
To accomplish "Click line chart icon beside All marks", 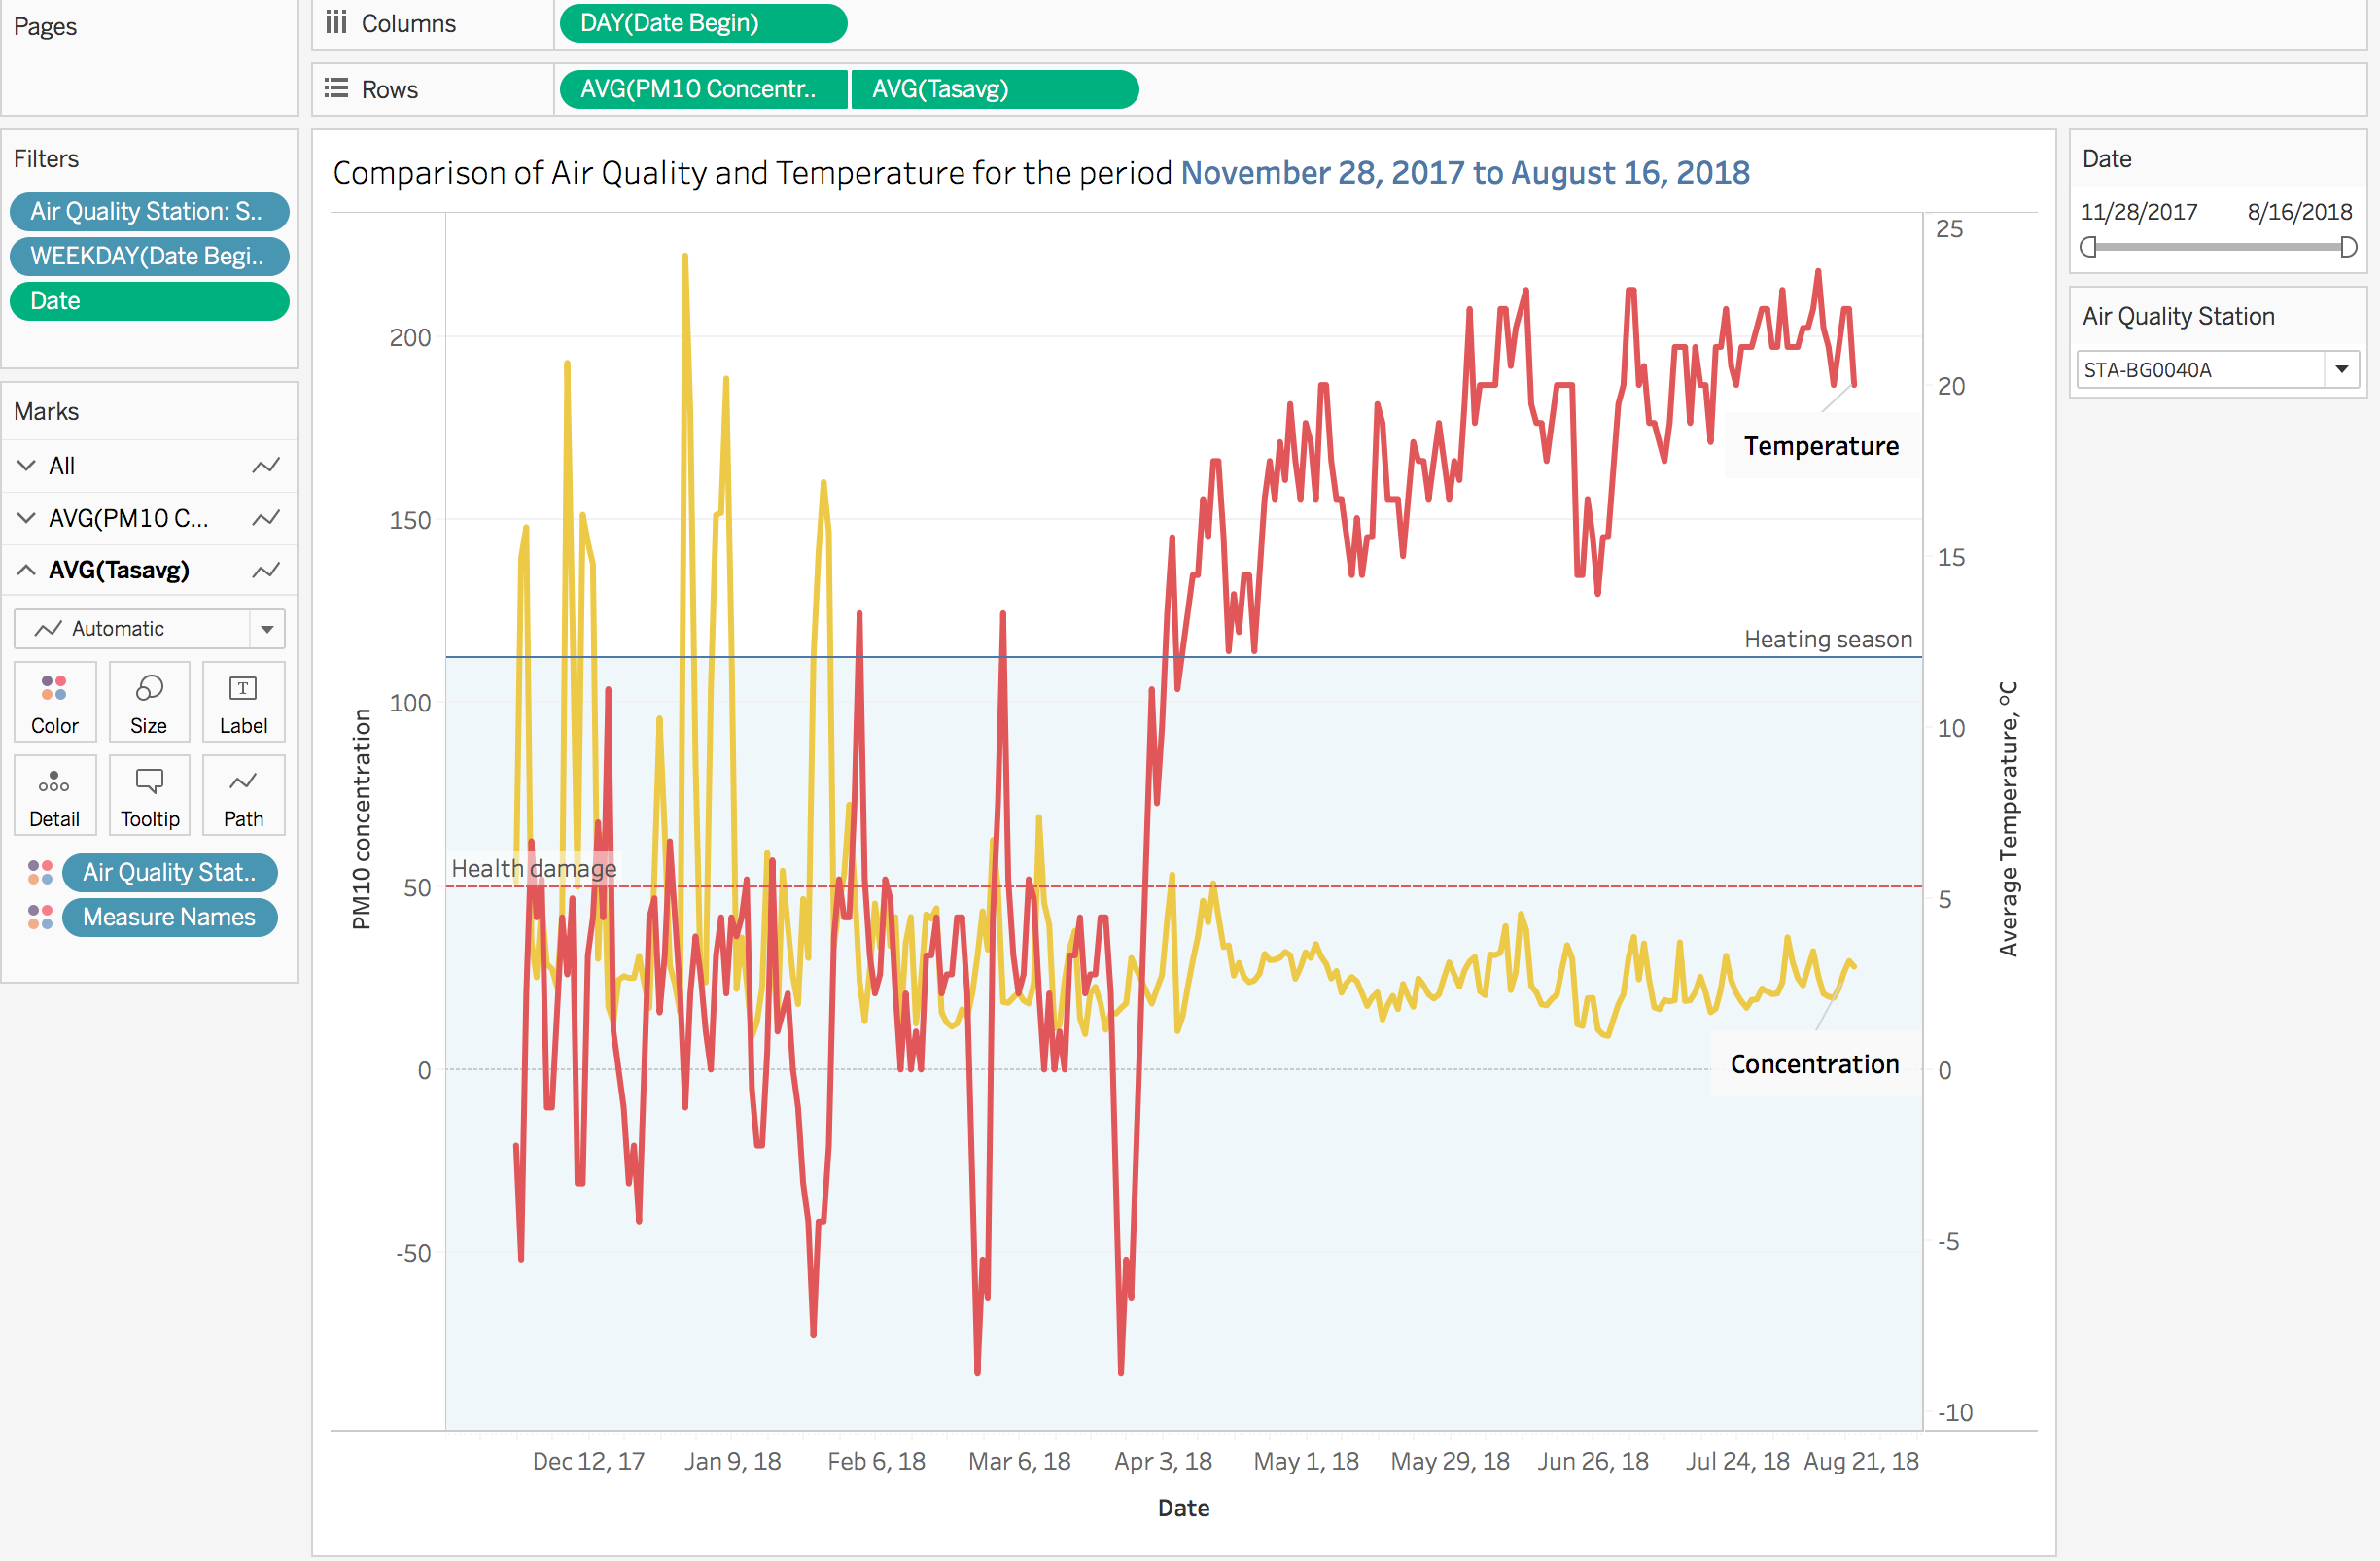I will (266, 466).
